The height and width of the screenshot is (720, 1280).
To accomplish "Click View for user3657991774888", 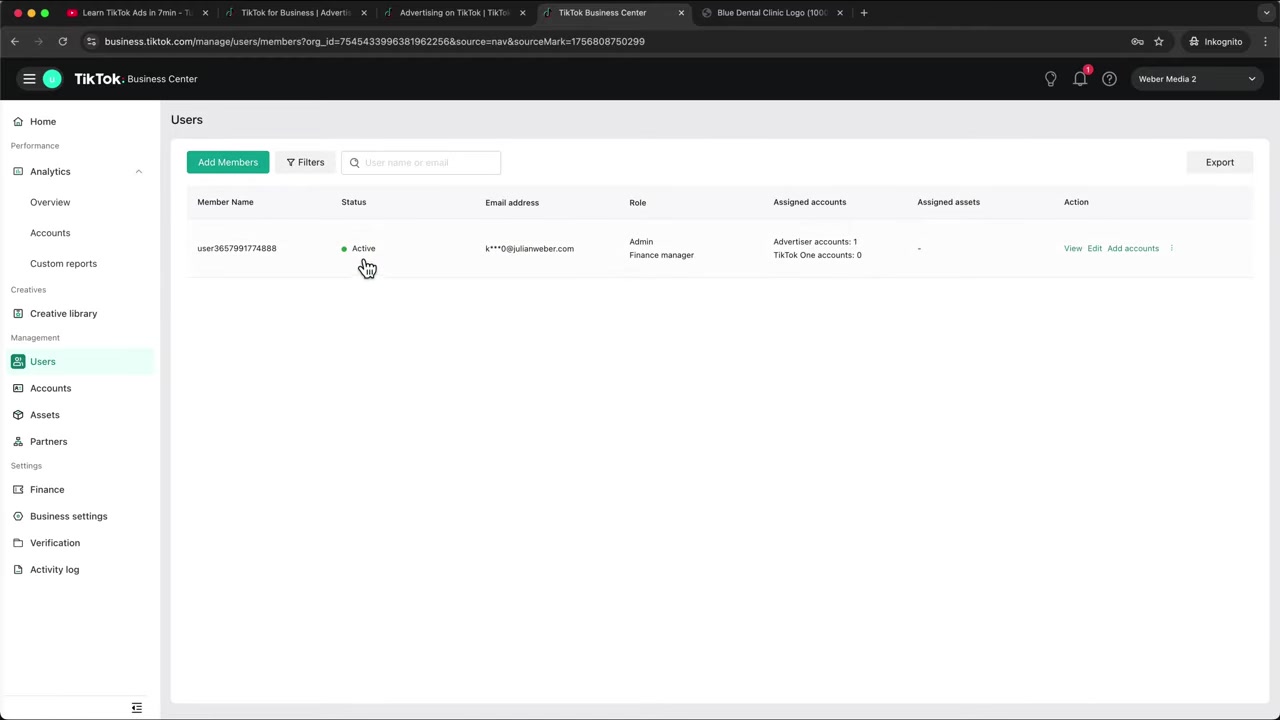I will click(1073, 248).
